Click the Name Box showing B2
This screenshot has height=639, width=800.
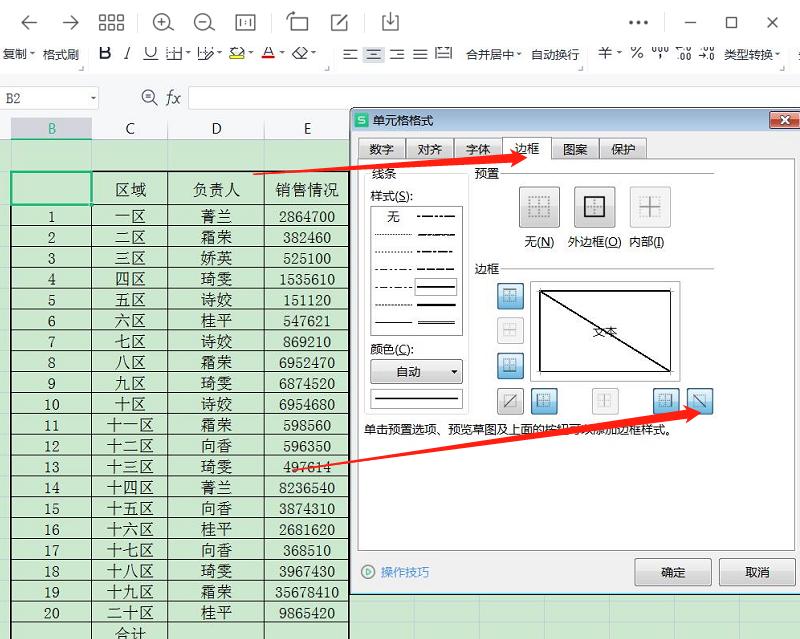40,98
